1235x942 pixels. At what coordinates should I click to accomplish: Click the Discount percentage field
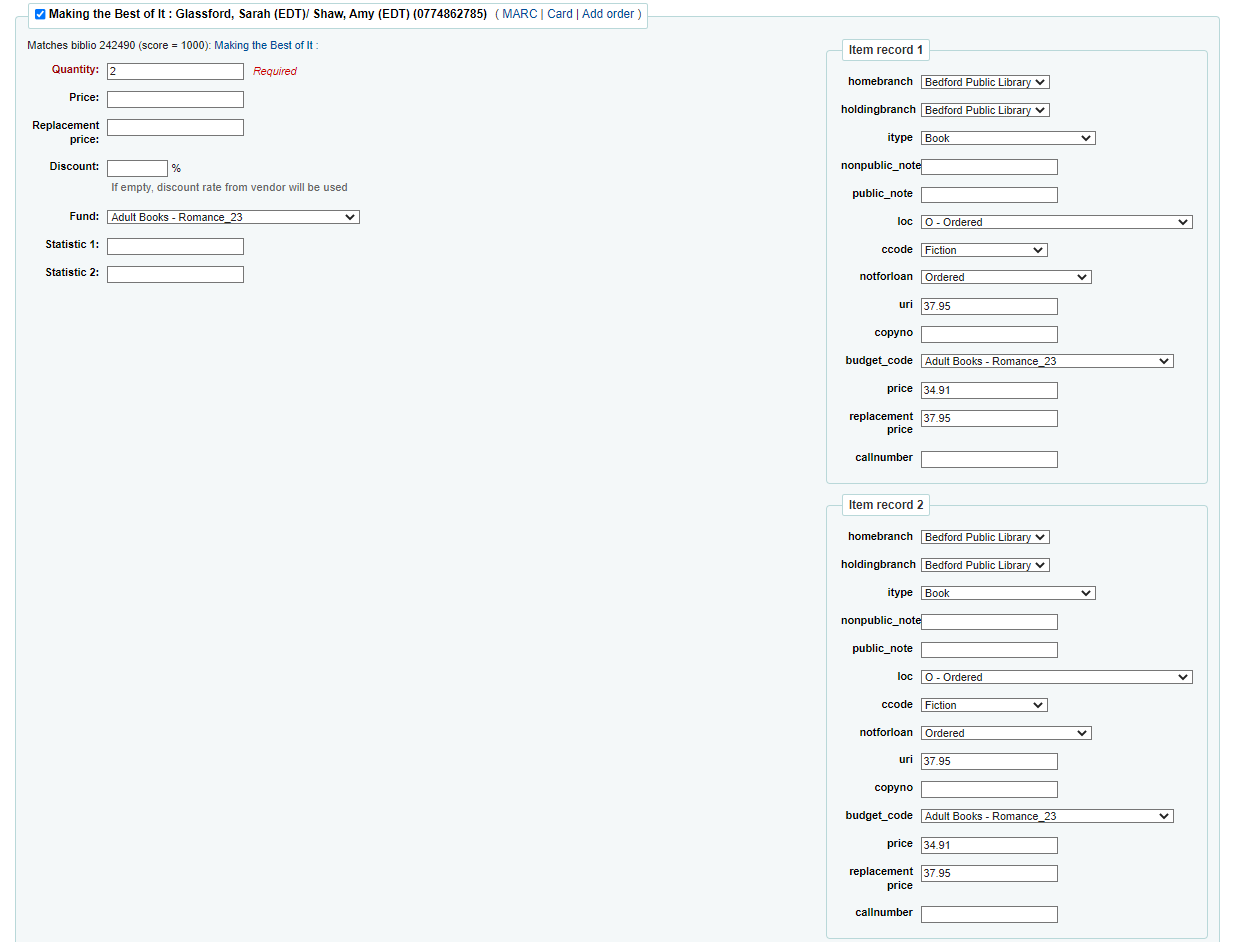click(137, 168)
